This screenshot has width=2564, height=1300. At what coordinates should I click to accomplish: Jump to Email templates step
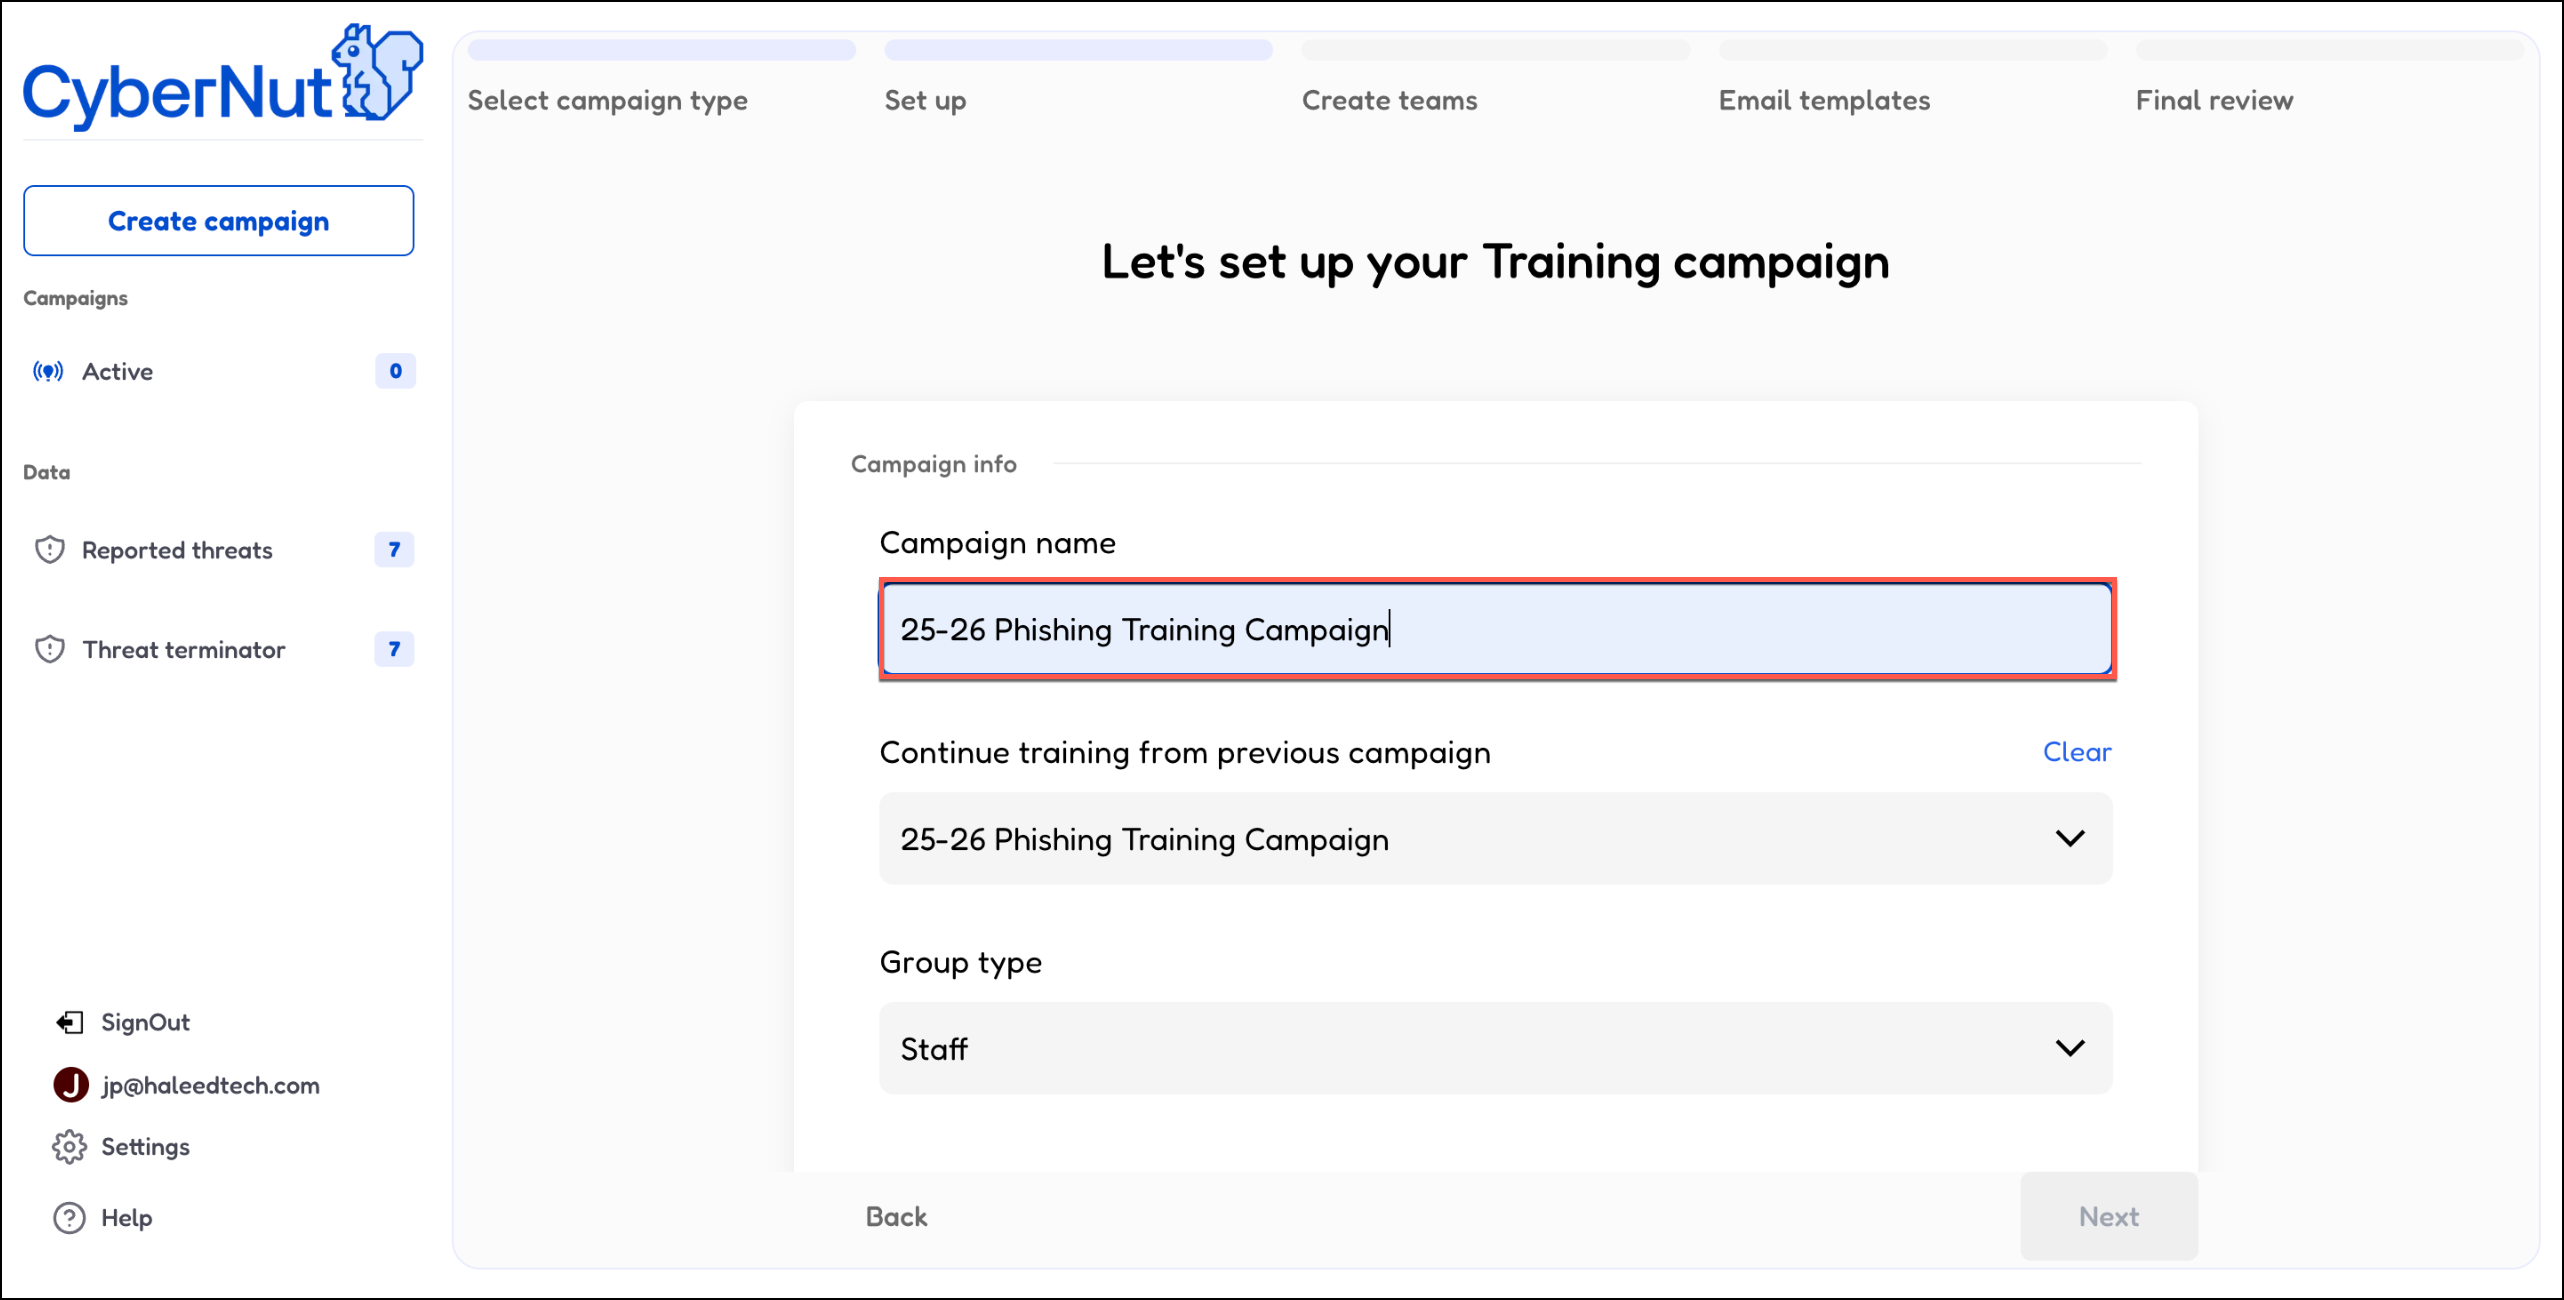coord(1823,101)
